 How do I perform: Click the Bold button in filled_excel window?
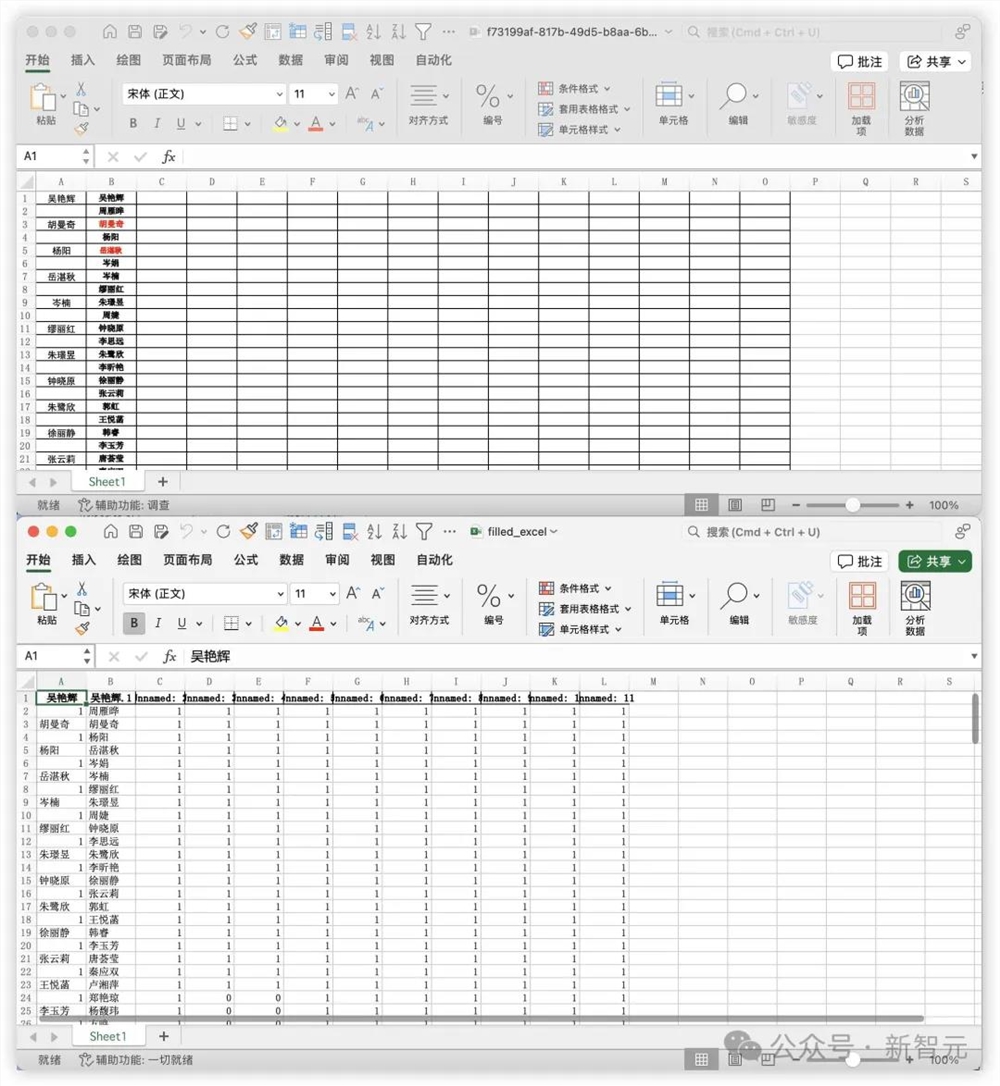coord(134,623)
